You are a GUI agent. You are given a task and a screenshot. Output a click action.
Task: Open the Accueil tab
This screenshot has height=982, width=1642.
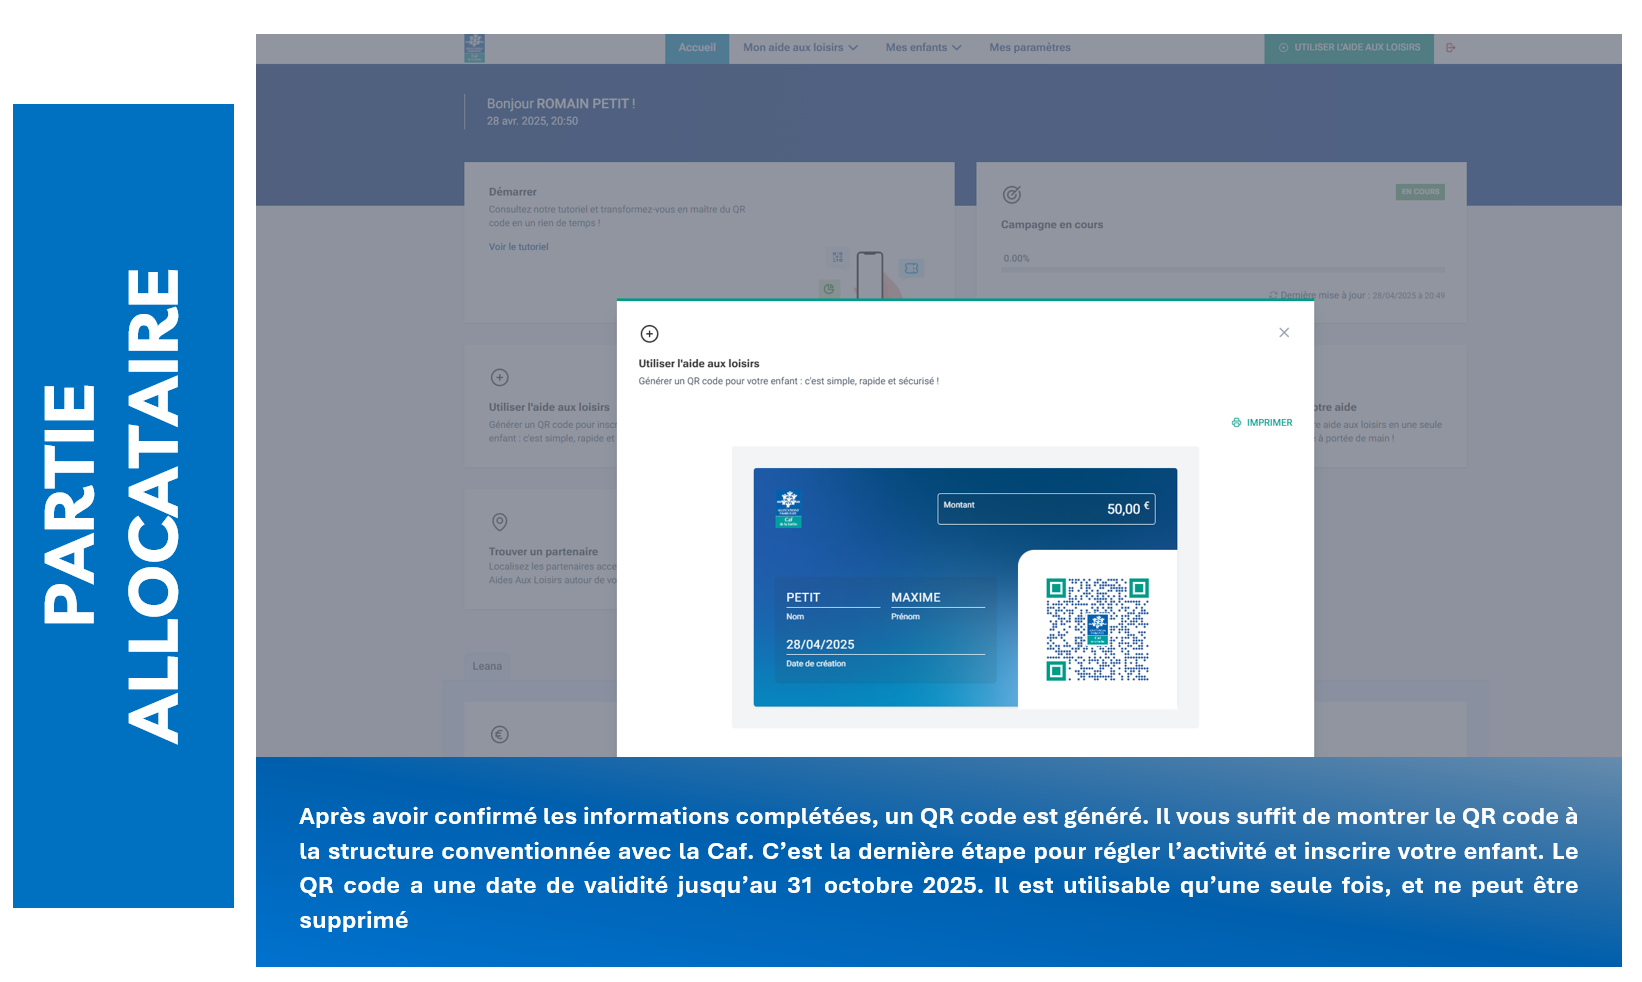[x=697, y=48]
